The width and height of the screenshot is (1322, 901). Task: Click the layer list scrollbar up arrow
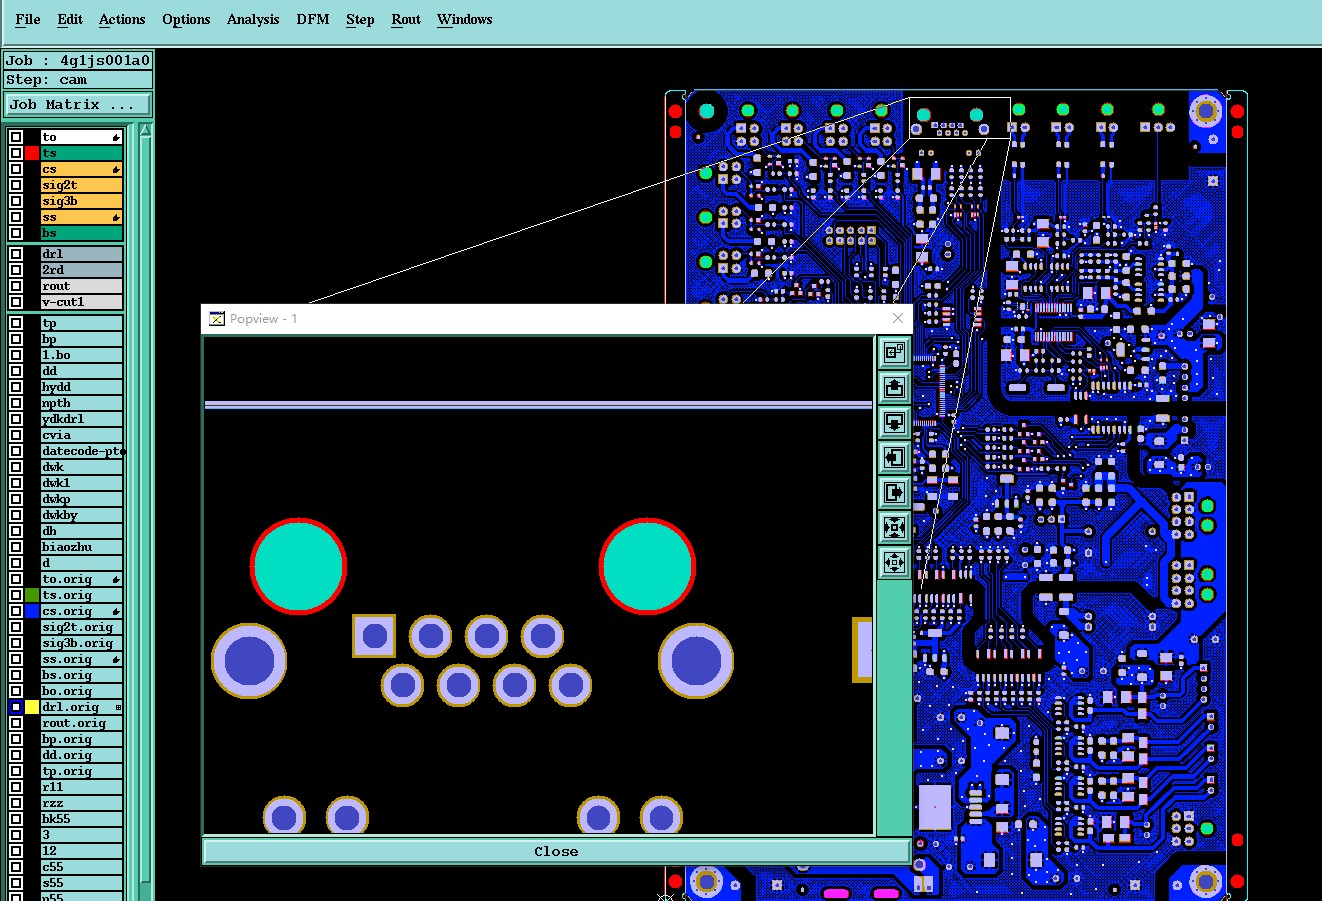coord(145,130)
